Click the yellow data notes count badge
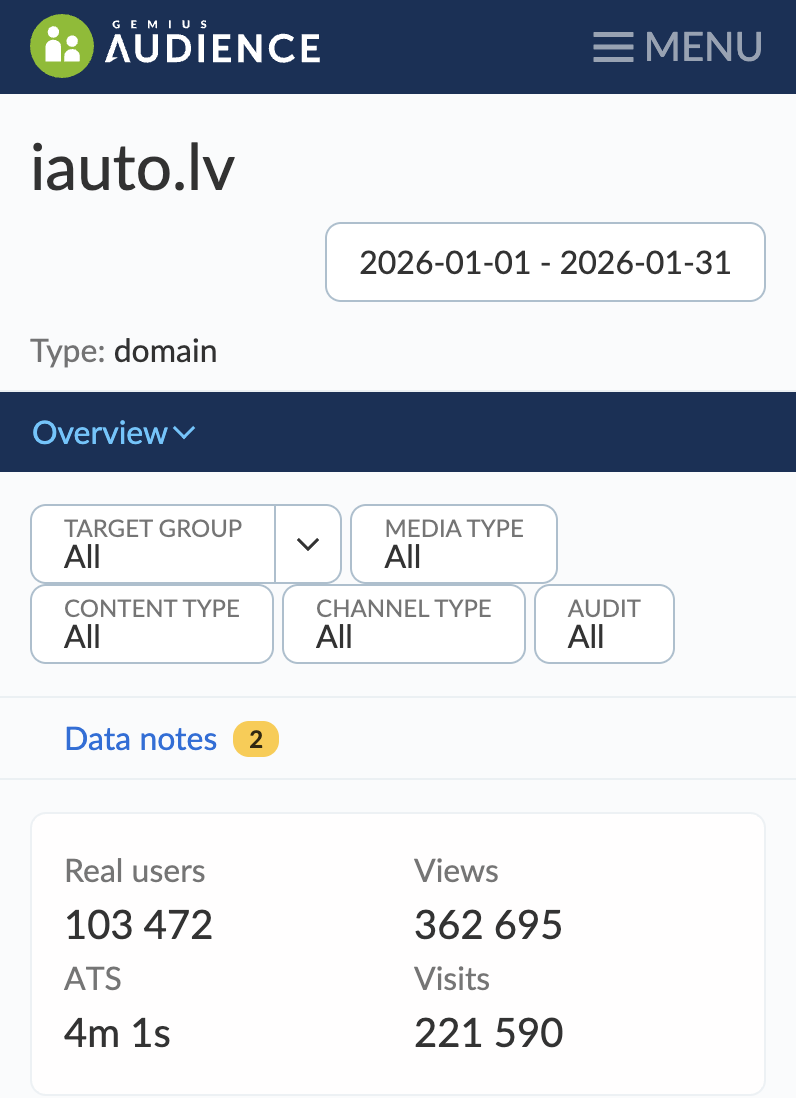 coord(256,740)
